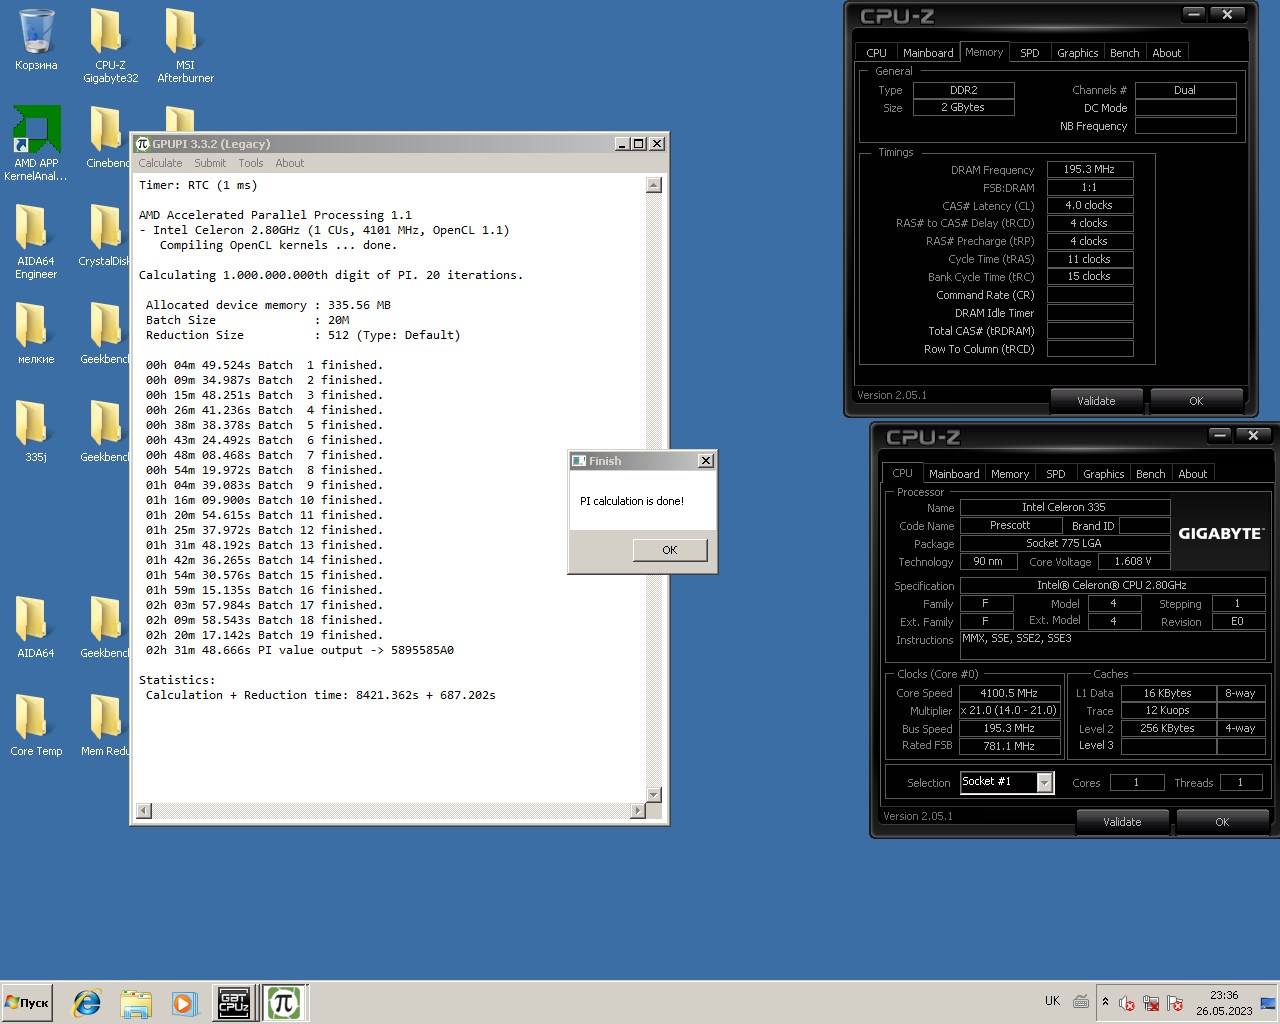Open the Calculate menu in GPUPI

click(160, 163)
